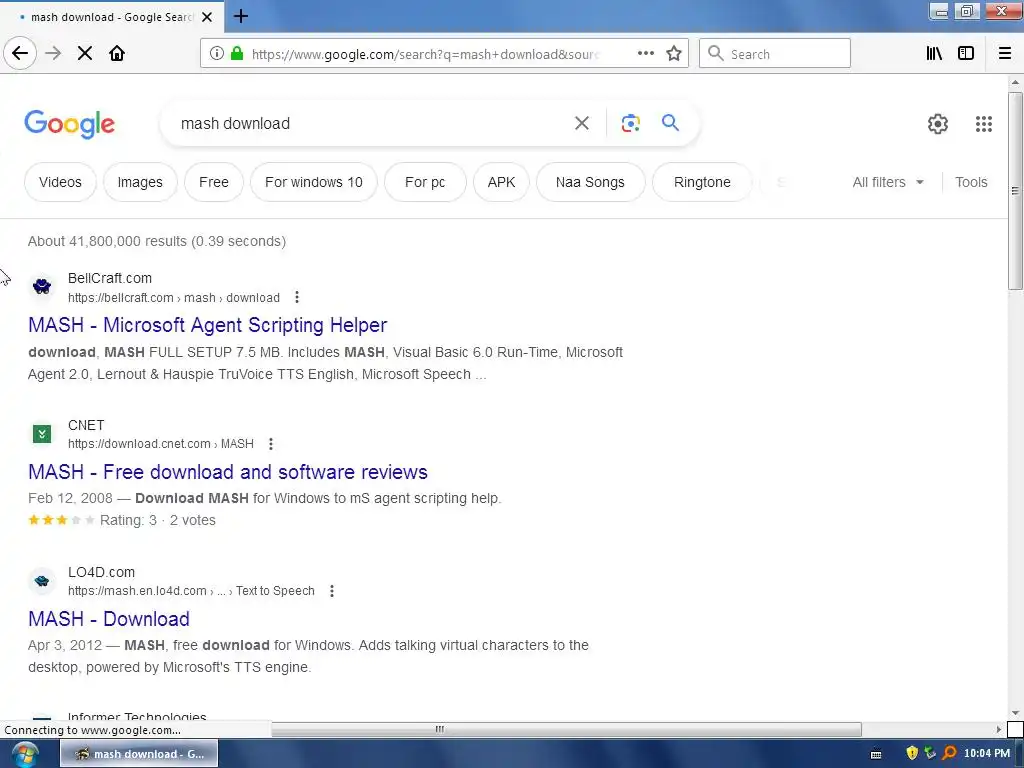This screenshot has width=1024, height=768.
Task: Click the 'Rating: 3 · 2 votes' text
Action: click(x=157, y=520)
